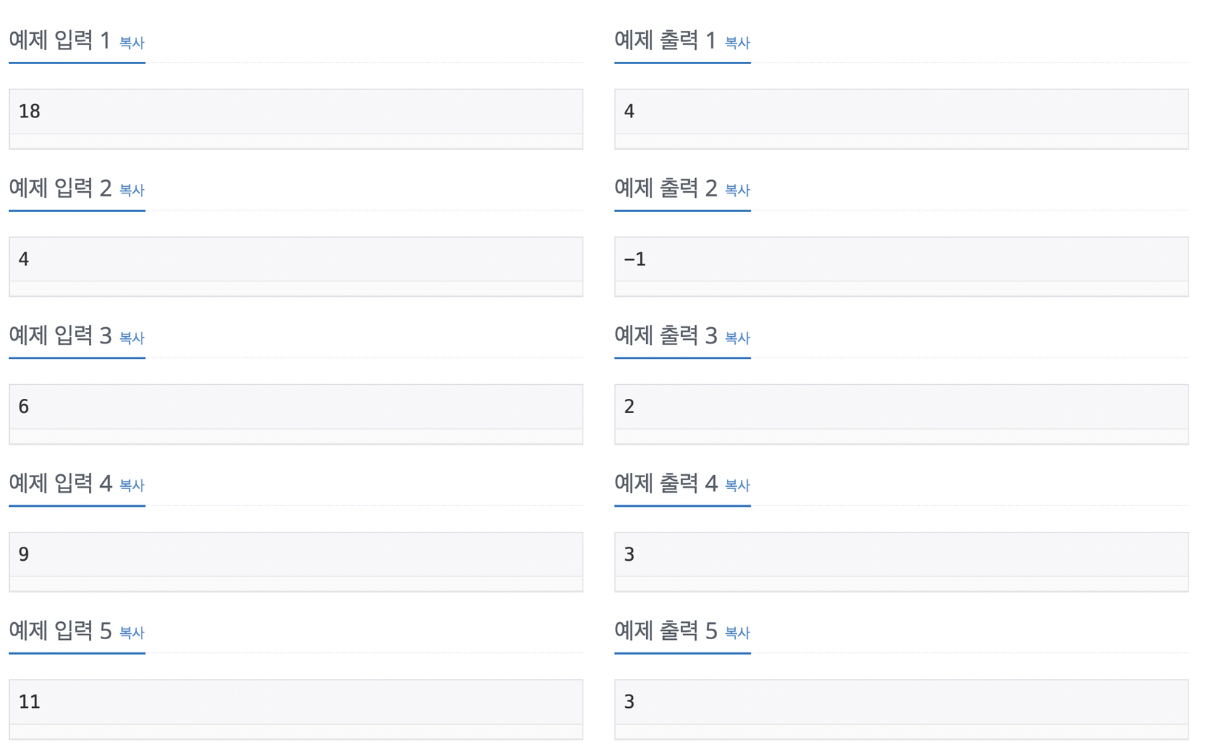Copy example output 1 via 복사 link
Image resolution: width=1218 pixels, height=752 pixels.
[x=737, y=43]
